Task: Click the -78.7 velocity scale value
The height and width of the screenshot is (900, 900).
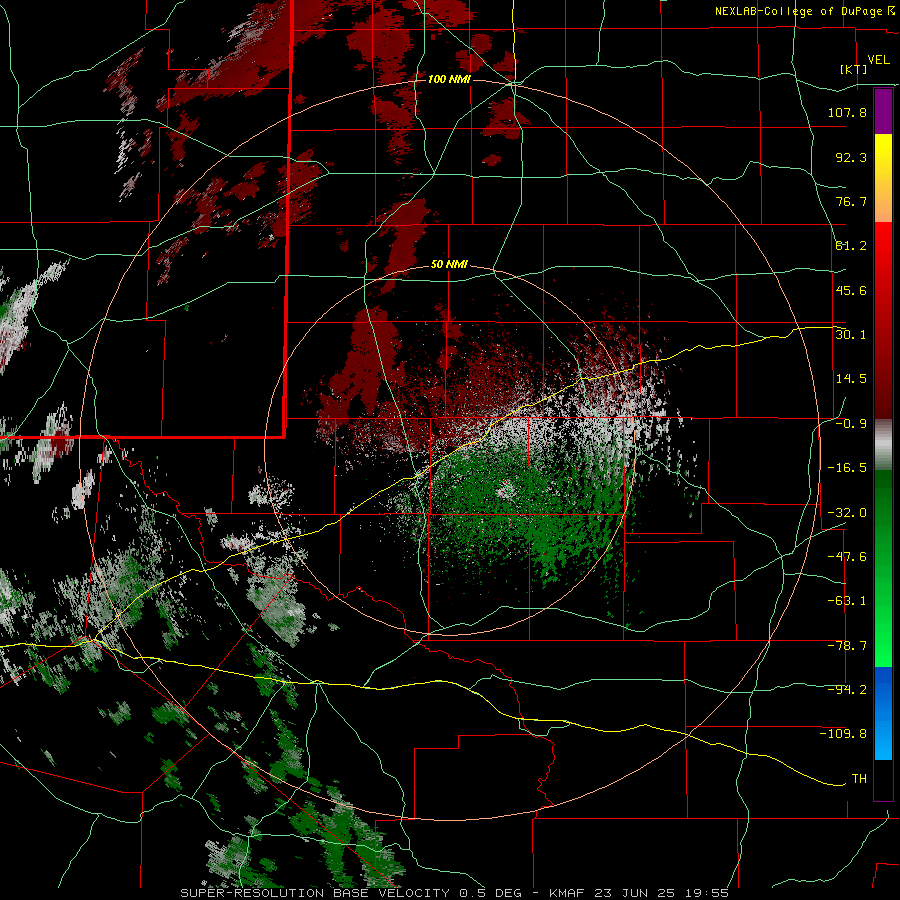Action: click(x=847, y=646)
